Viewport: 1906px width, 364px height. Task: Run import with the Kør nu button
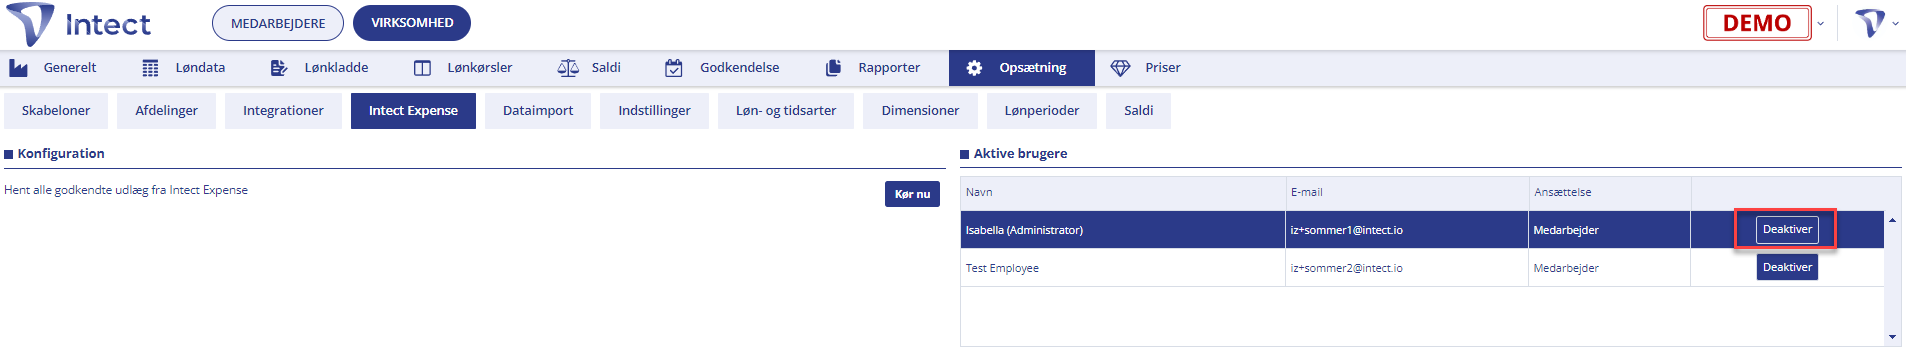tap(912, 194)
